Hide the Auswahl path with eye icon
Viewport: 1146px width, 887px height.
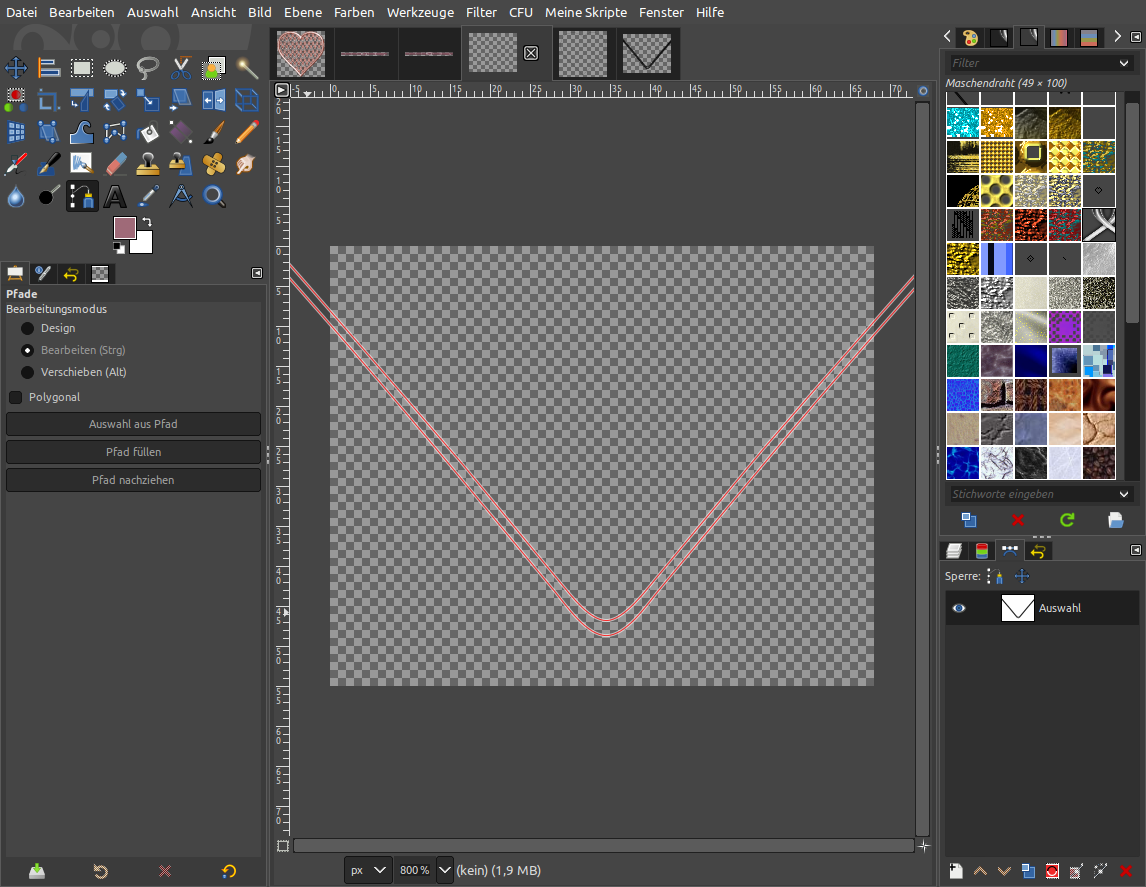point(959,608)
